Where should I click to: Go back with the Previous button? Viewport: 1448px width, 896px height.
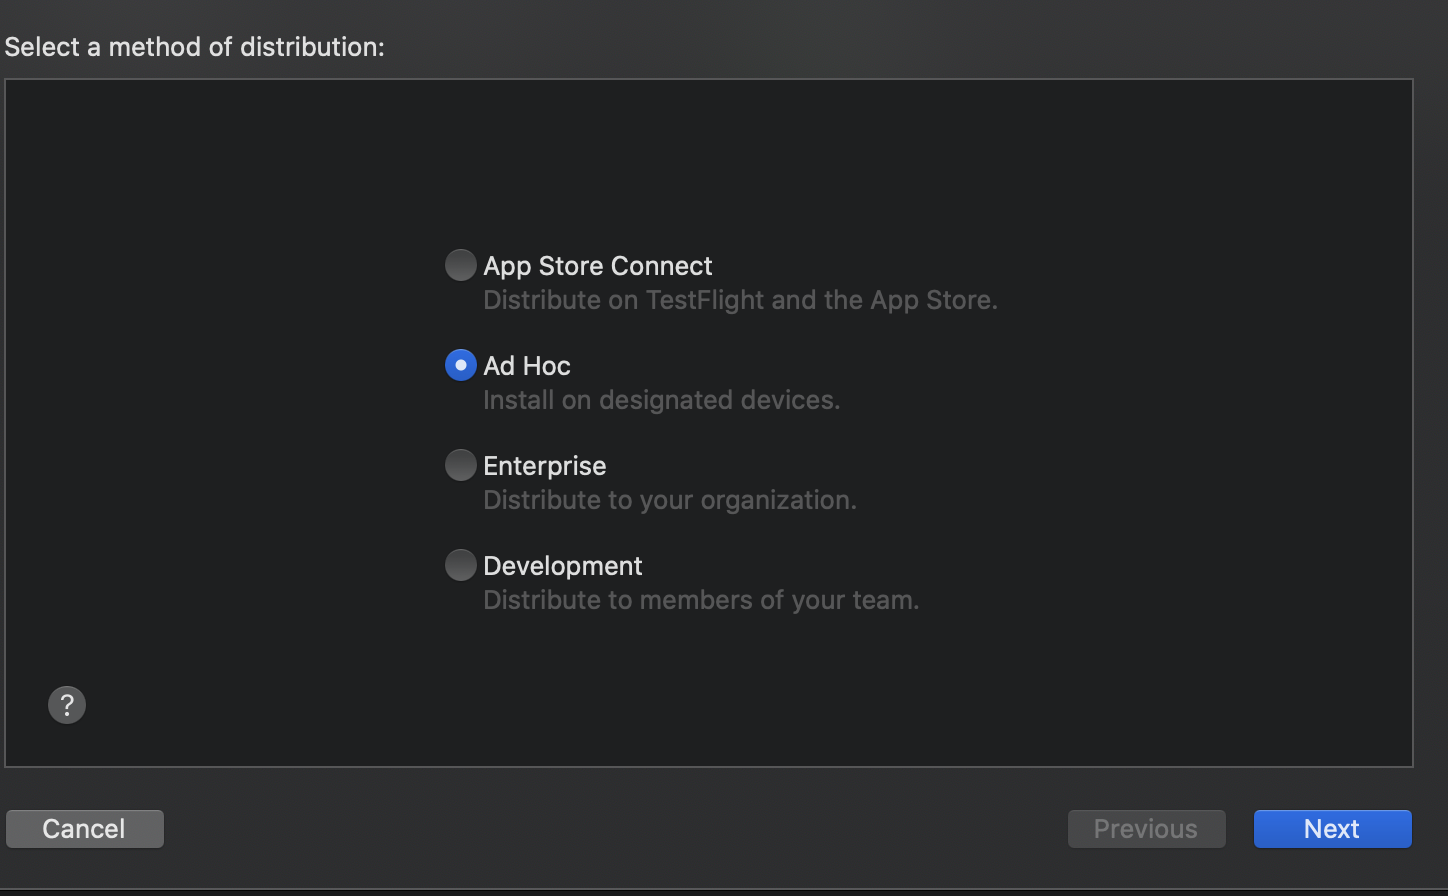[1146, 829]
